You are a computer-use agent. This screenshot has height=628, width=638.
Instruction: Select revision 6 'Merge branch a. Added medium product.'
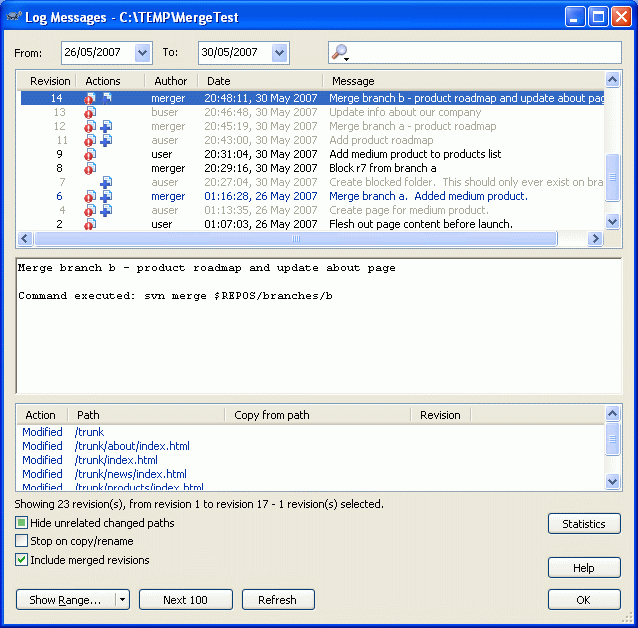pyautogui.click(x=312, y=196)
